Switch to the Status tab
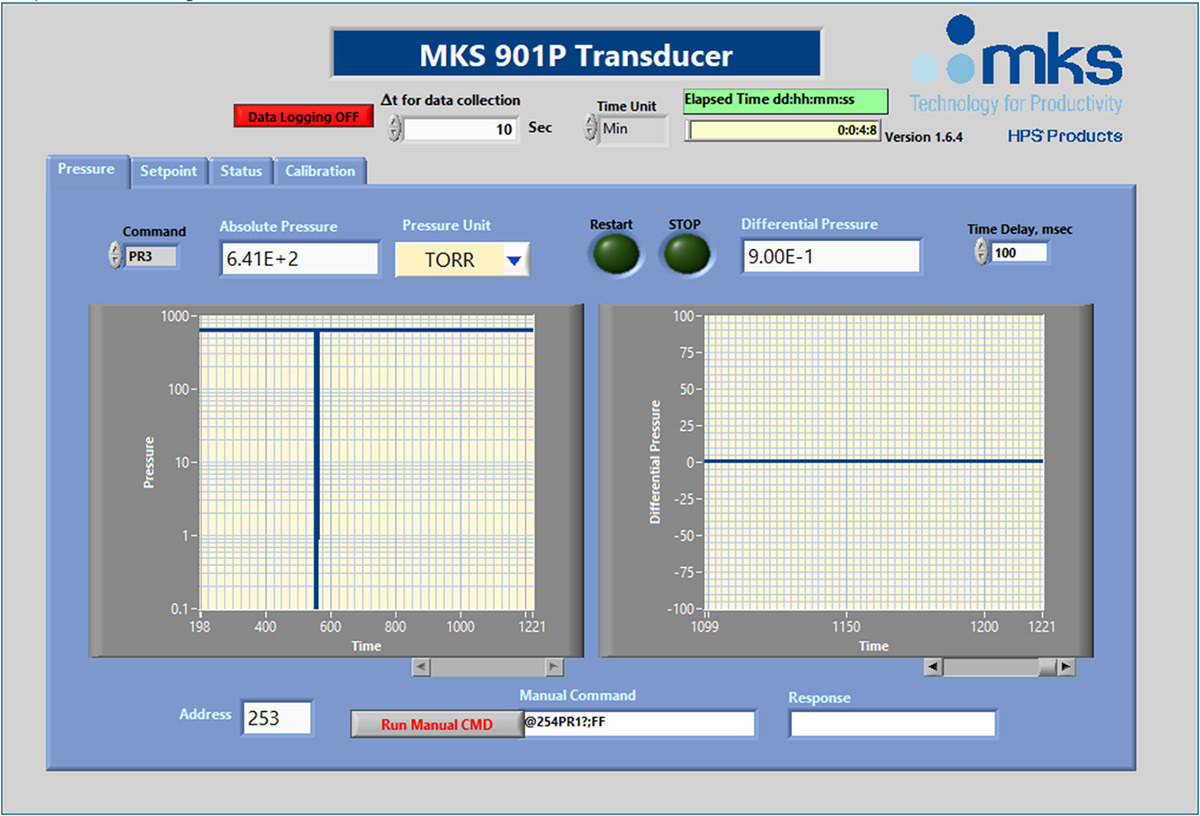This screenshot has height=816, width=1200. pos(241,171)
